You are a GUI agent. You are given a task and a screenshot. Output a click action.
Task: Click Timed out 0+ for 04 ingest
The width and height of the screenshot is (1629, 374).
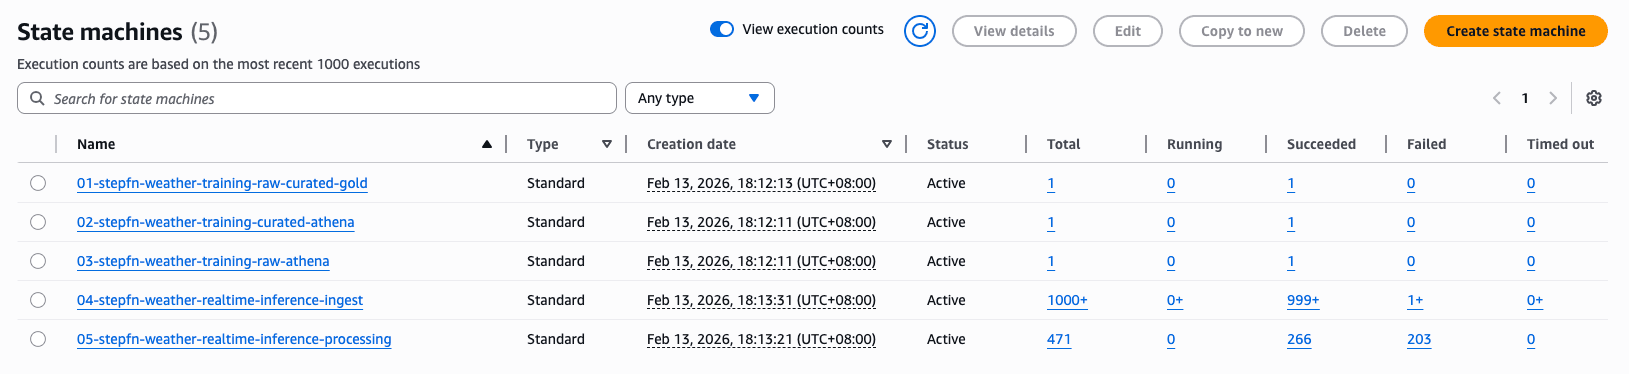1535,300
